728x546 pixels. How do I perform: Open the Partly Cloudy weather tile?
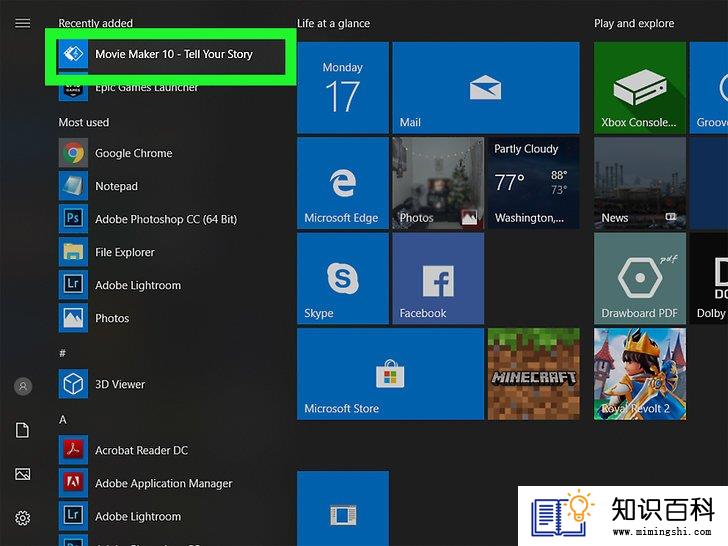pyautogui.click(x=533, y=183)
